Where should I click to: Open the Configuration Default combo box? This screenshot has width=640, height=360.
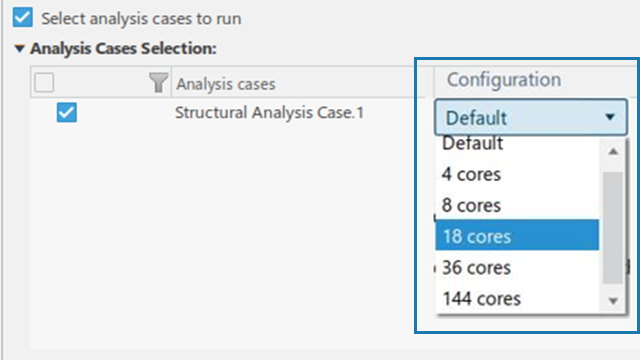(531, 118)
